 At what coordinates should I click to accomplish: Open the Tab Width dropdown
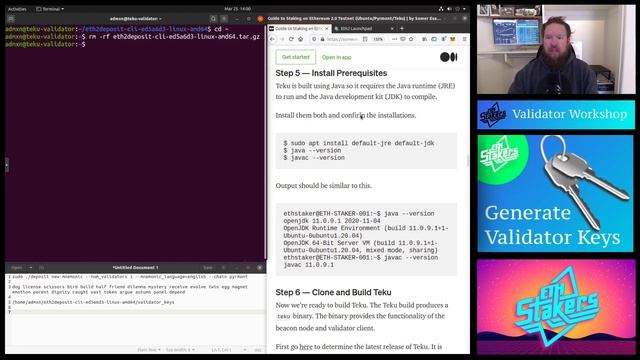(180, 350)
